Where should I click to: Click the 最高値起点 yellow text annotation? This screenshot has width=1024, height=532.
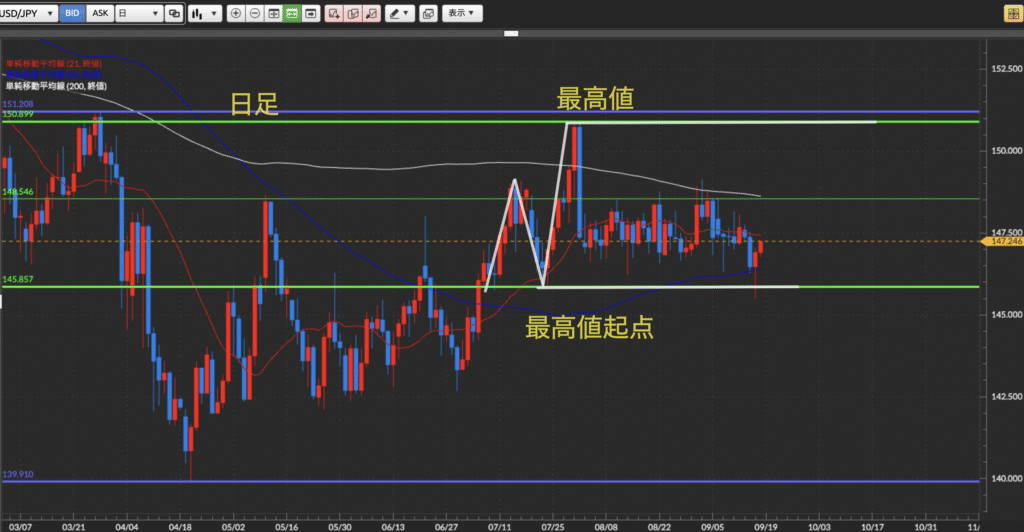pos(589,327)
